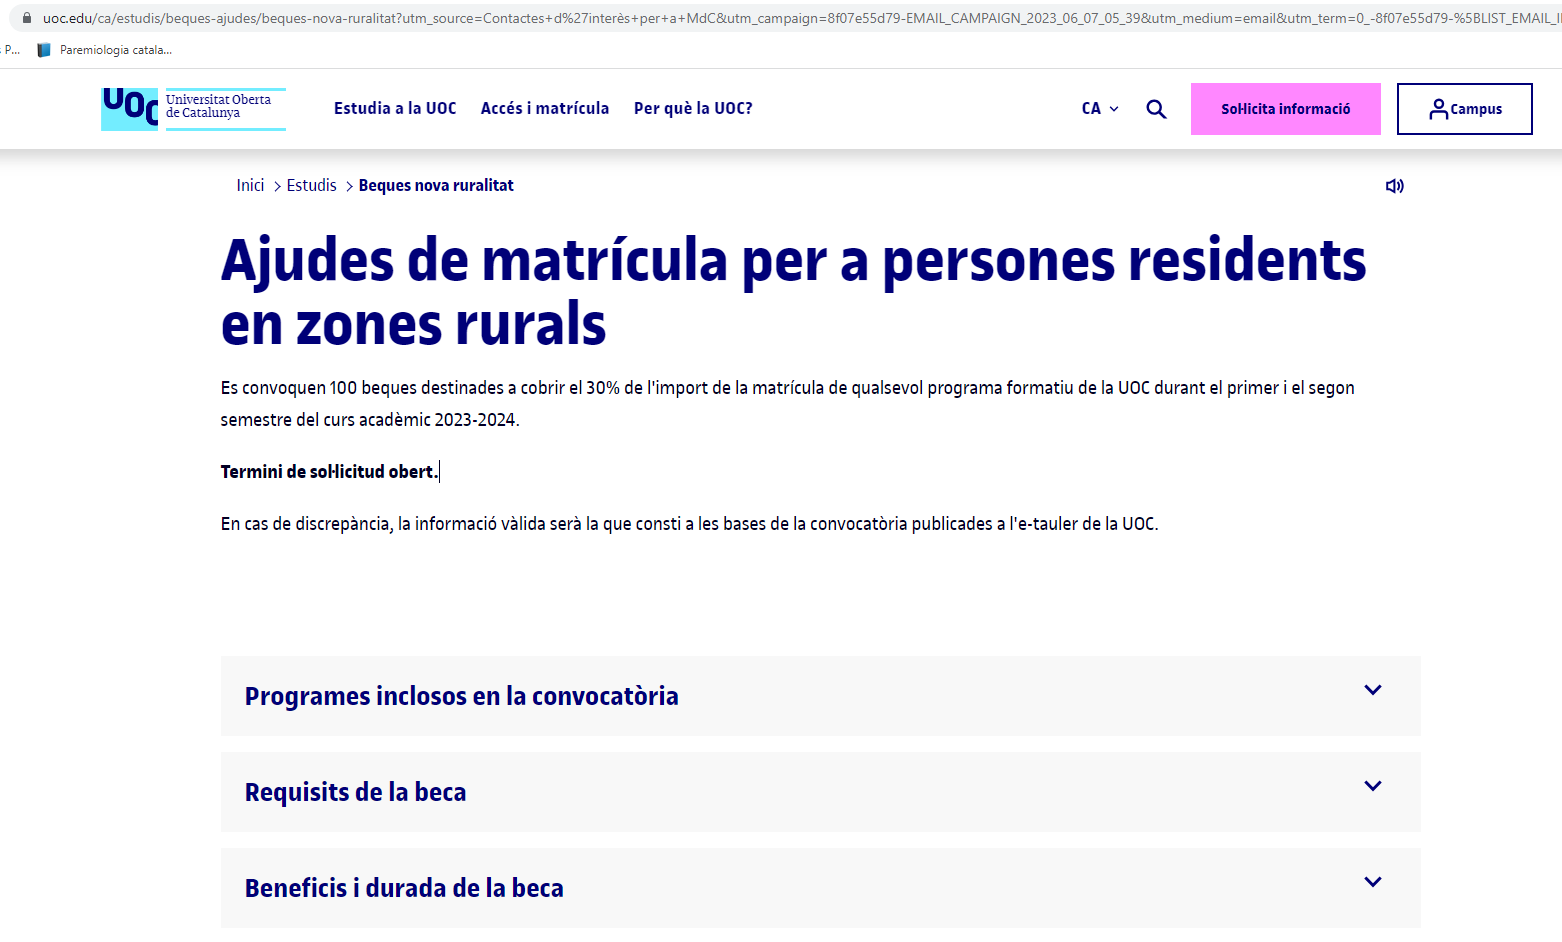Open Accés i matrícula menu
The height and width of the screenshot is (942, 1562).
tap(545, 109)
